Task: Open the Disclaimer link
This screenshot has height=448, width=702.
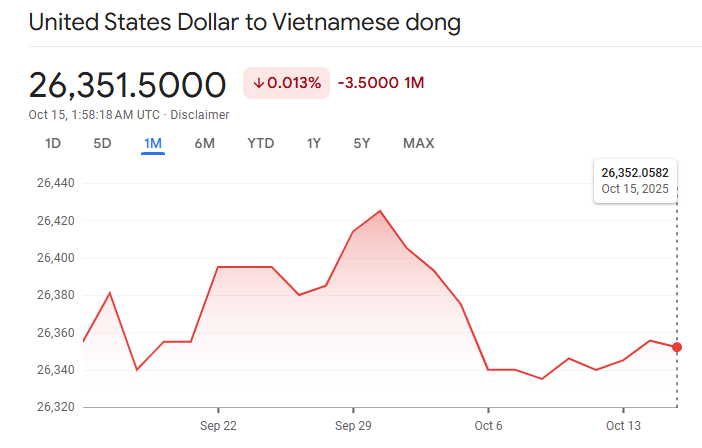Action: pyautogui.click(x=200, y=115)
